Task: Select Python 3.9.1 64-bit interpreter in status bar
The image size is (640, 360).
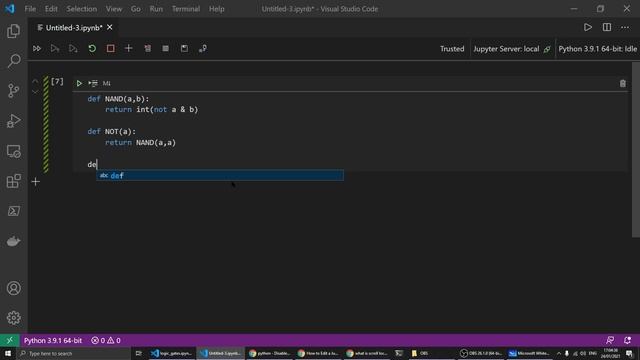Action: [x=53, y=340]
